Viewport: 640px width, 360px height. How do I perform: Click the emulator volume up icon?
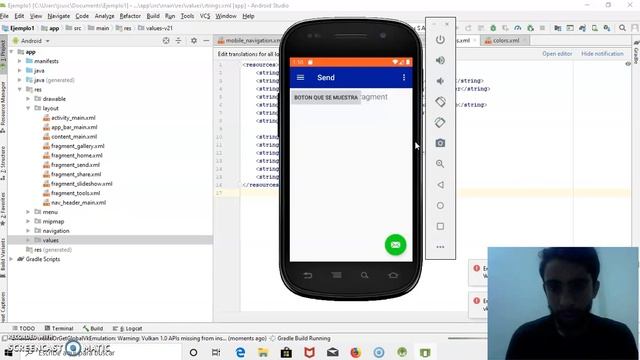(x=440, y=60)
